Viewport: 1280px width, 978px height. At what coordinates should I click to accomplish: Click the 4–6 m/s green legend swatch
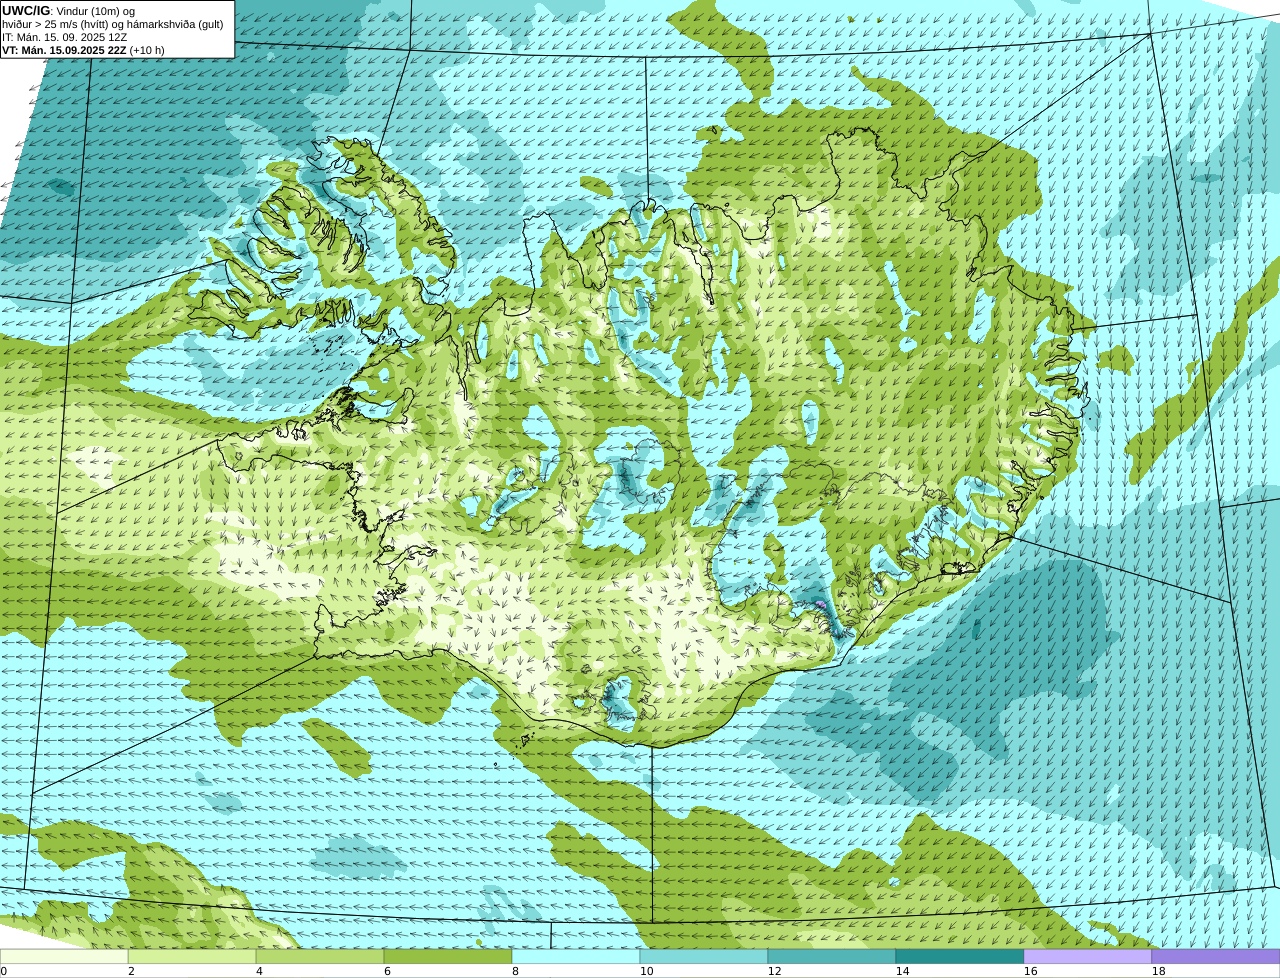coord(320,956)
